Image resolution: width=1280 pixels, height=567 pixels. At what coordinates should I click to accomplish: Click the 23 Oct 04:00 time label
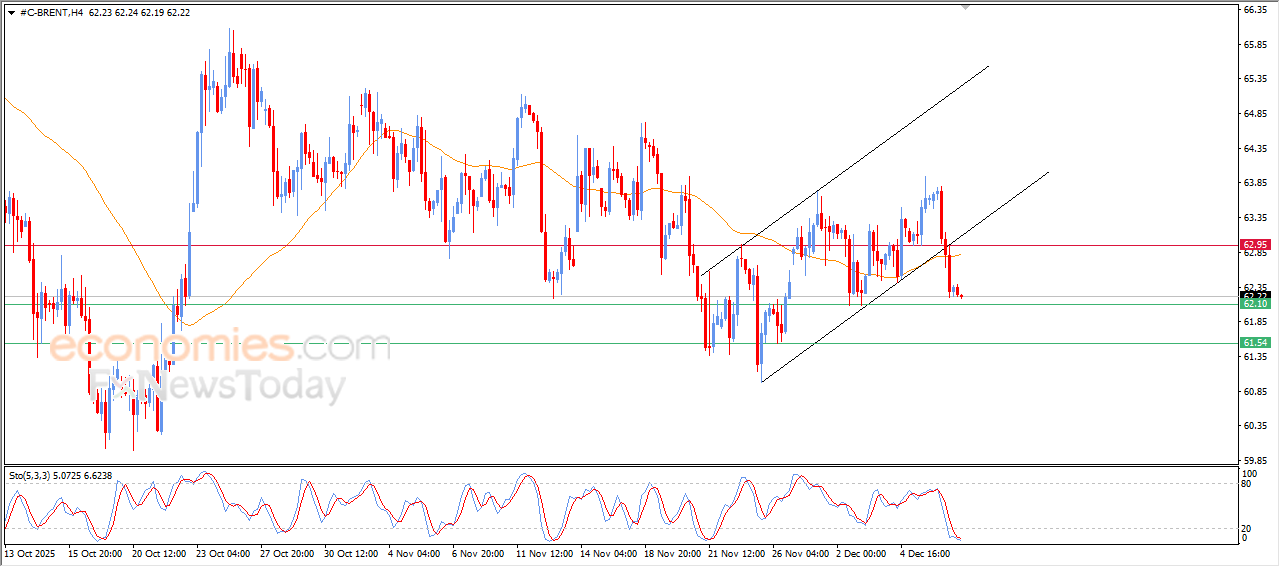222,552
